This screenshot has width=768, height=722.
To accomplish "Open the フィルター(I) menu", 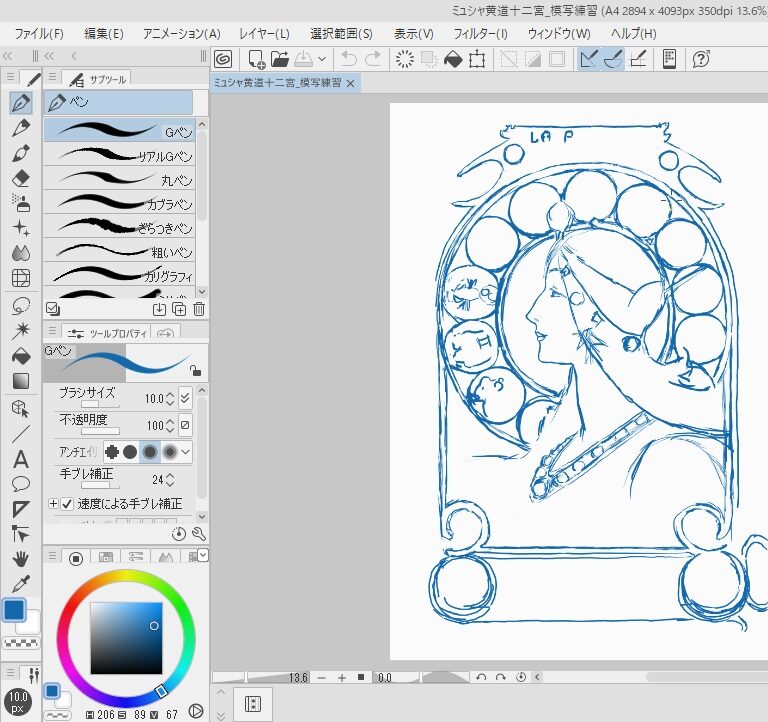I will (480, 33).
